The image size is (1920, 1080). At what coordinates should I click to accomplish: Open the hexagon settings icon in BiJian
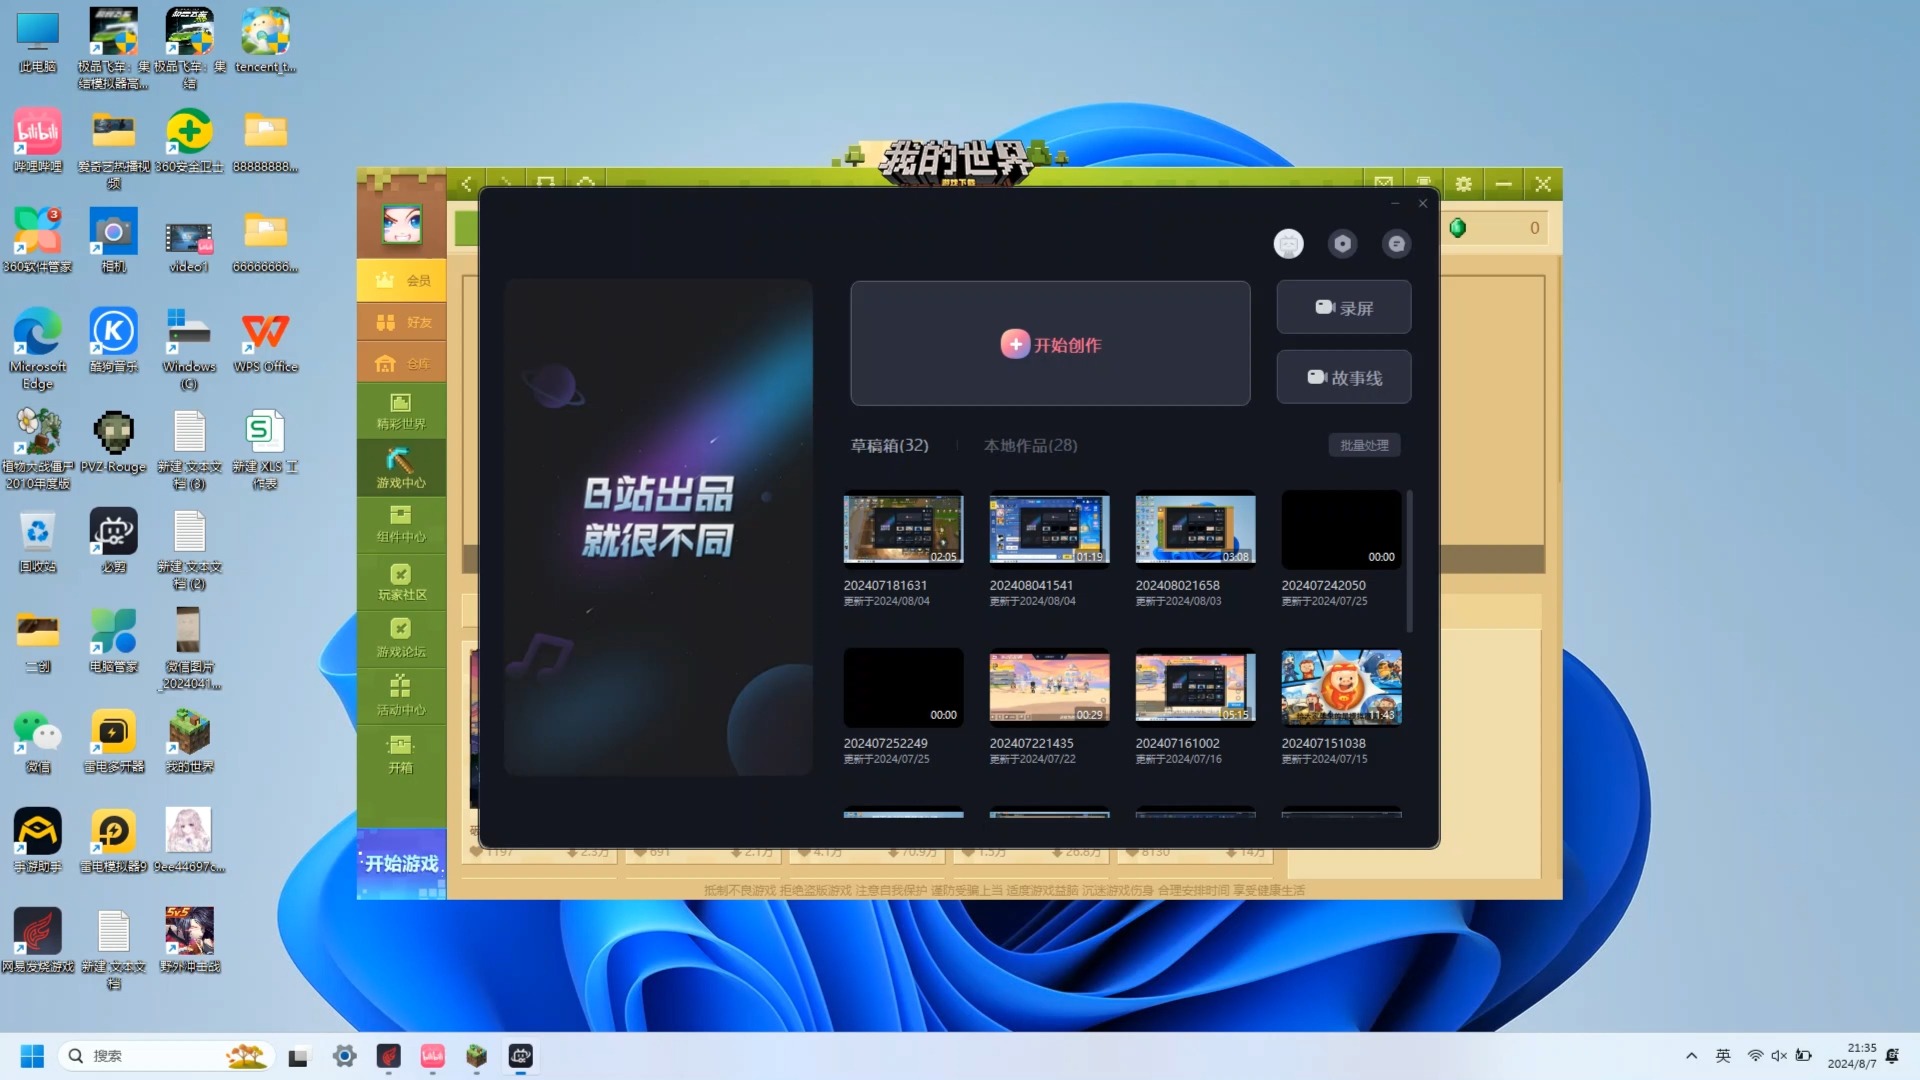click(x=1342, y=243)
